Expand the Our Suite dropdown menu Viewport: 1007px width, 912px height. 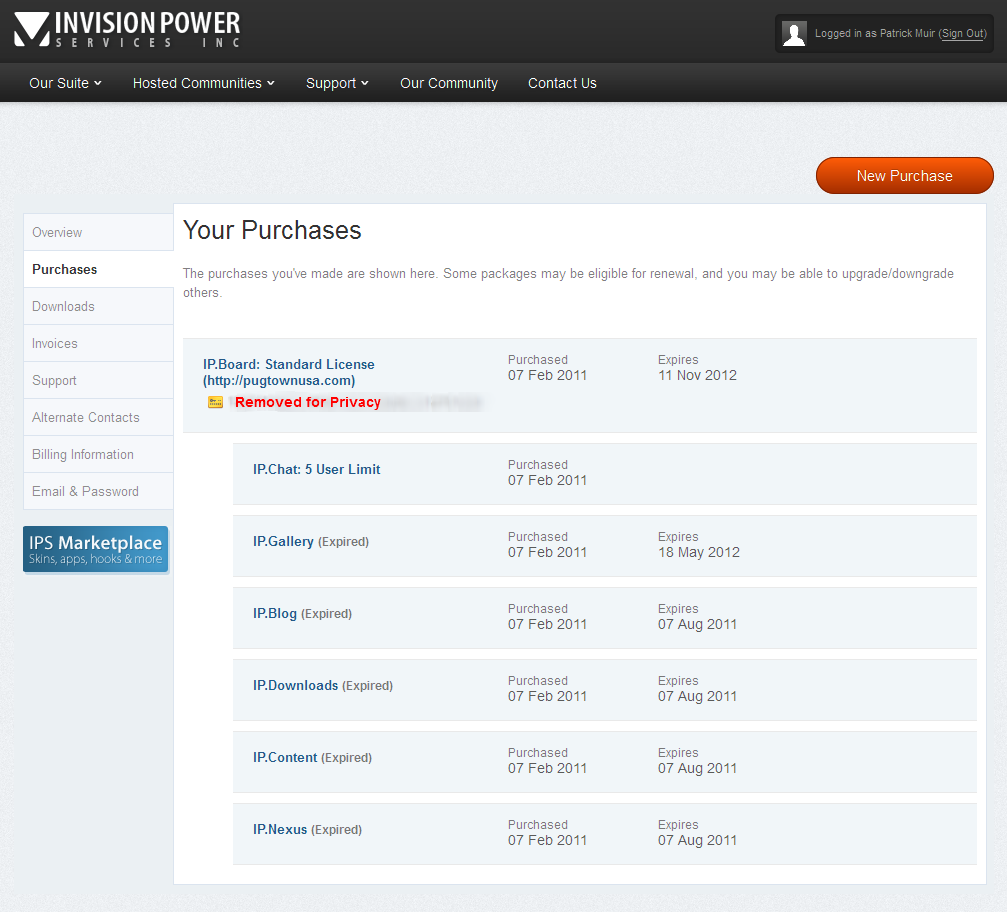point(66,83)
